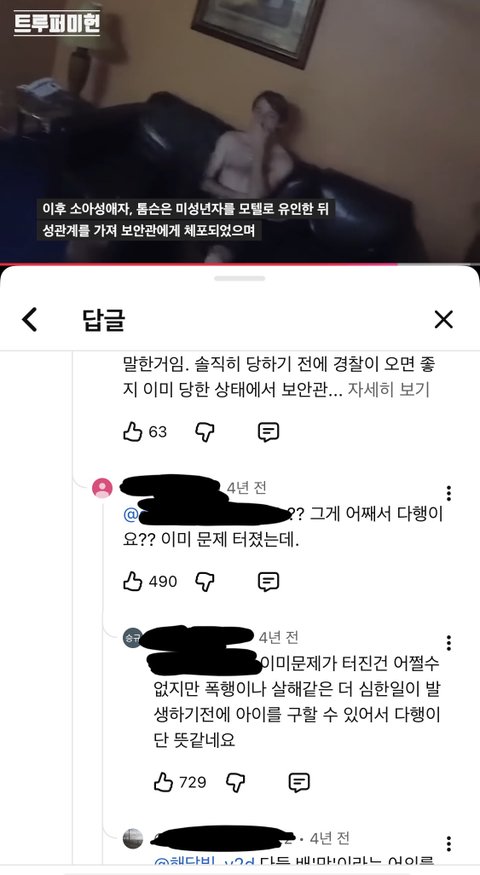480x875 pixels.
Task: Dislike the reply with 490 likes
Action: (x=205, y=581)
